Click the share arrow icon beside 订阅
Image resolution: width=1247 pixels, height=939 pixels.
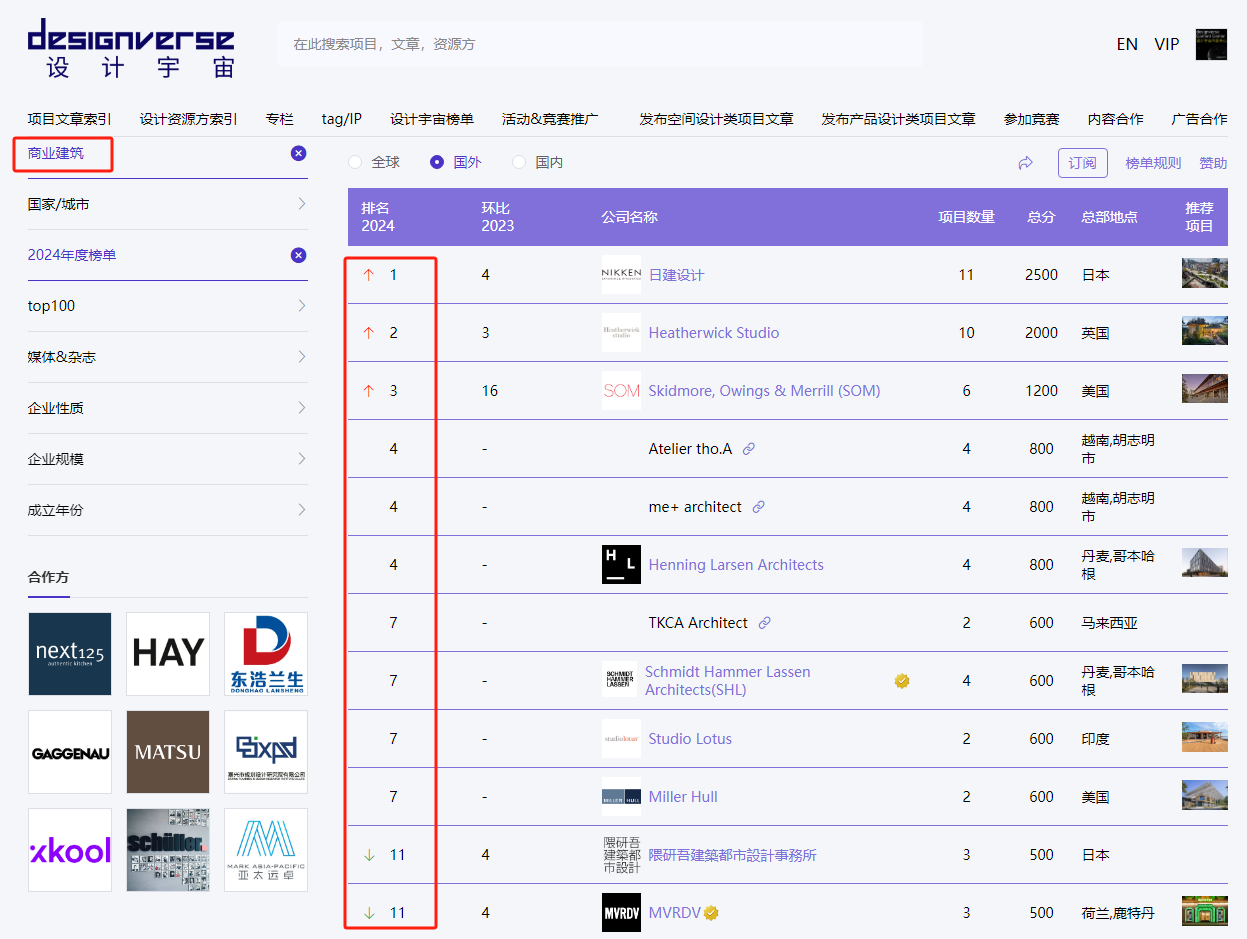pyautogui.click(x=1025, y=163)
